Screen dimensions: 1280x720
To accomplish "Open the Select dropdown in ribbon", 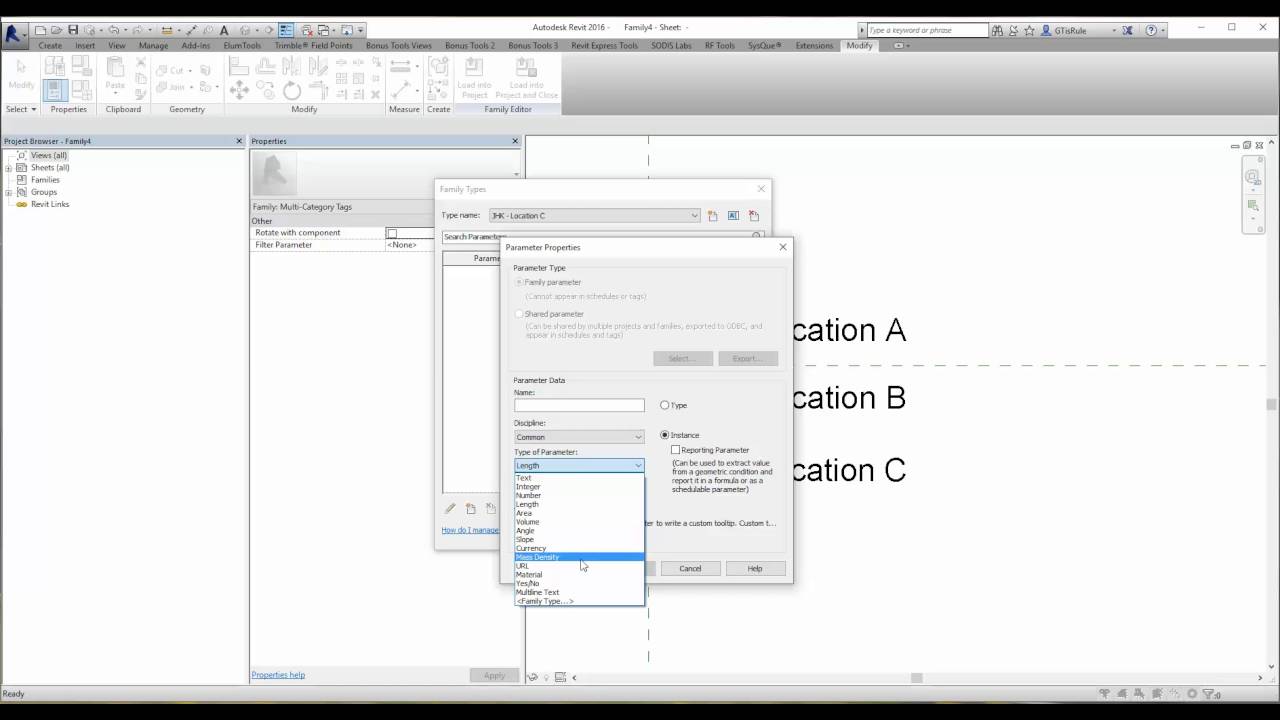I will click(x=21, y=109).
